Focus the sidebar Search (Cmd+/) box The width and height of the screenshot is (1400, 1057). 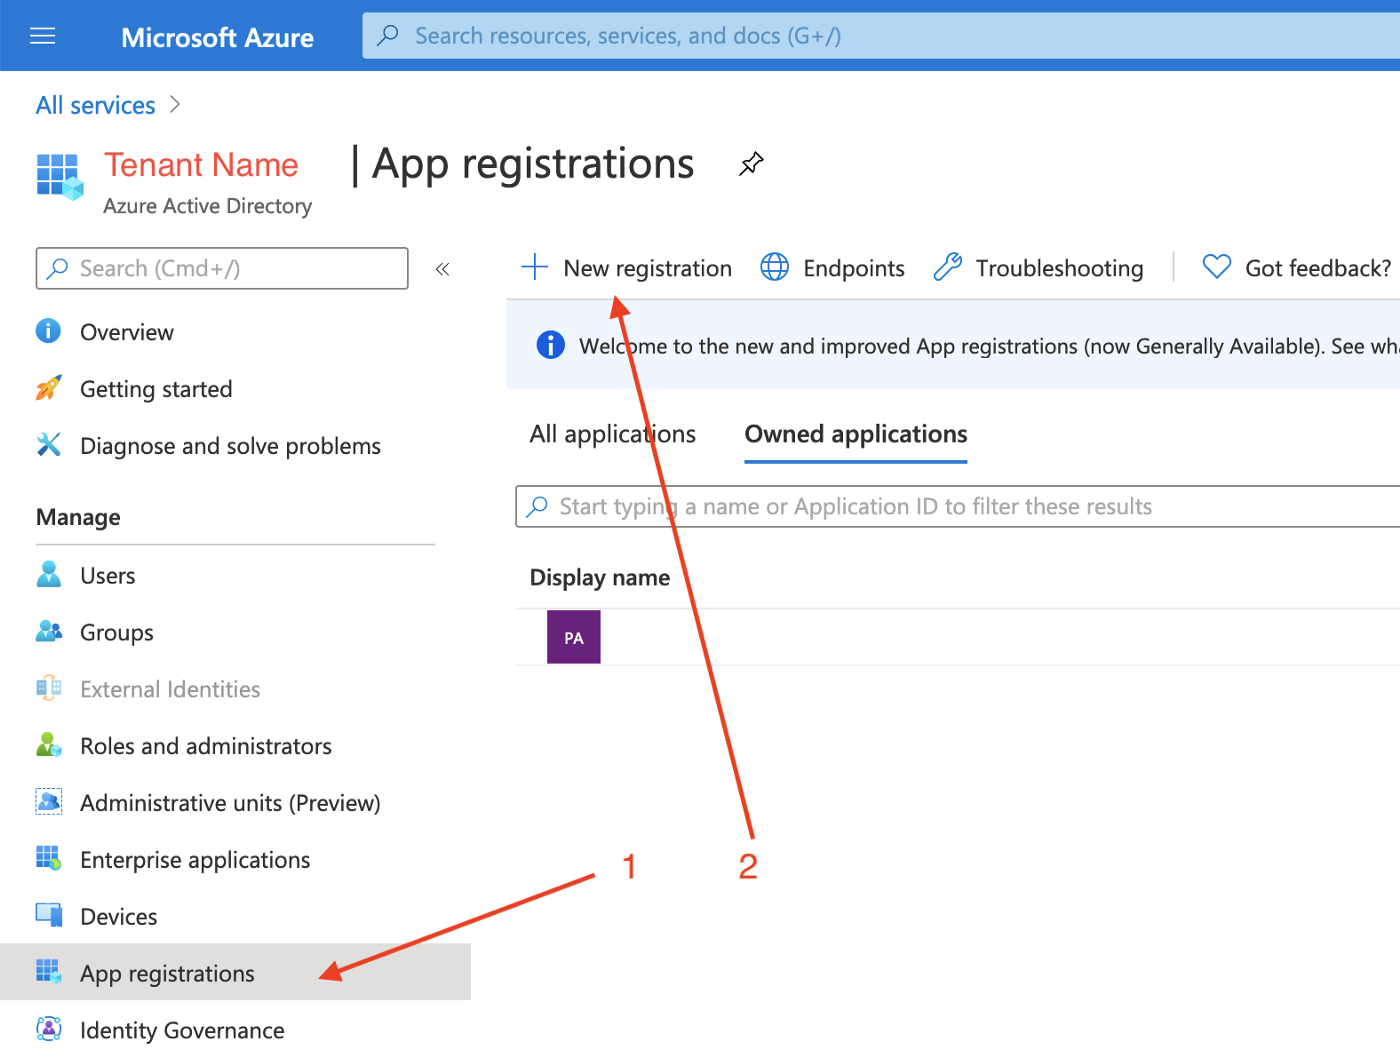point(222,268)
